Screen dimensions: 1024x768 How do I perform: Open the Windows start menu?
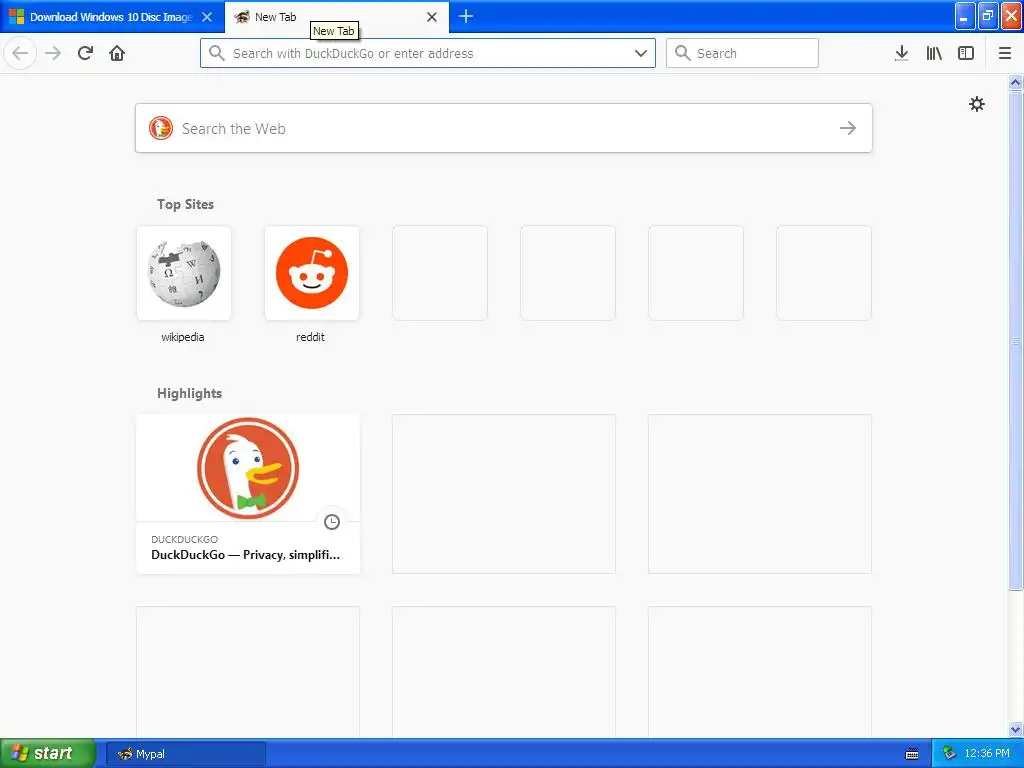tap(48, 753)
